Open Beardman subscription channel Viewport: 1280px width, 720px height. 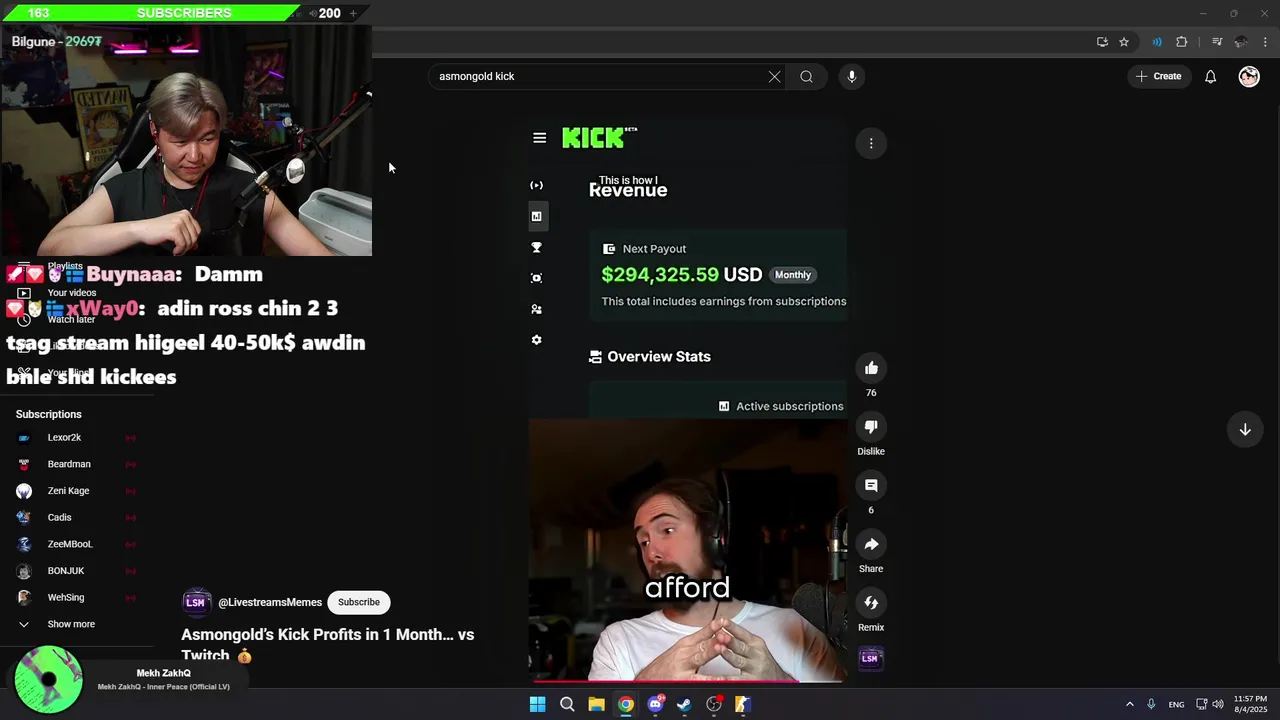coord(69,464)
